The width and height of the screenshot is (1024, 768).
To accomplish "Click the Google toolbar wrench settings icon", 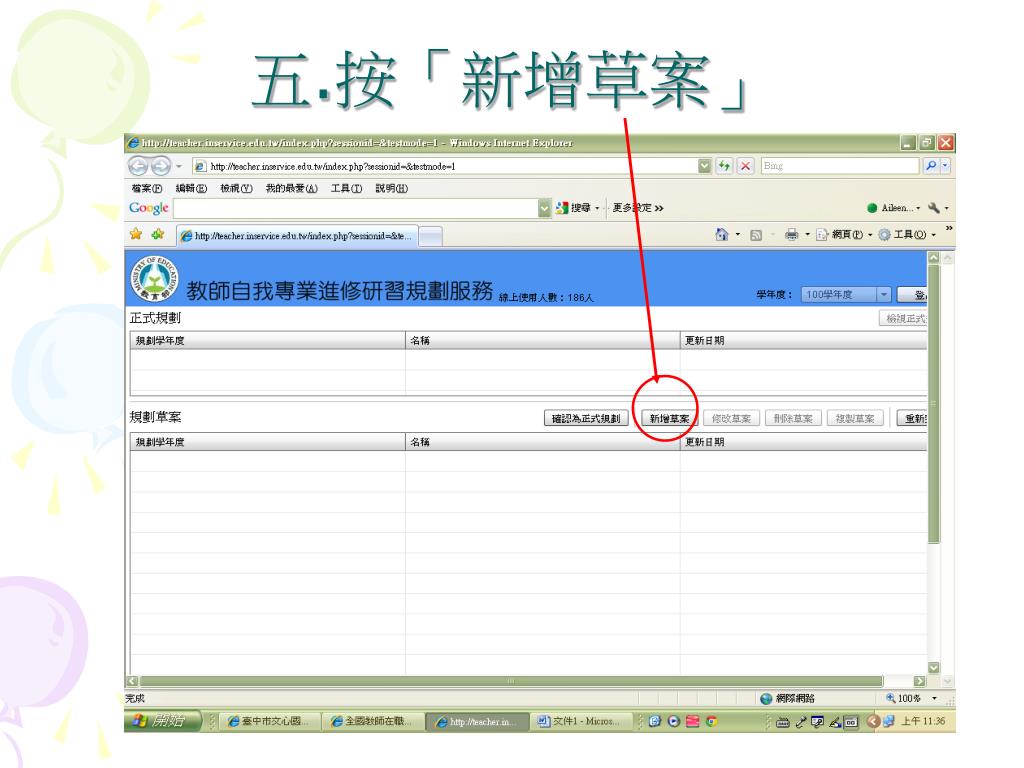I will (x=934, y=208).
